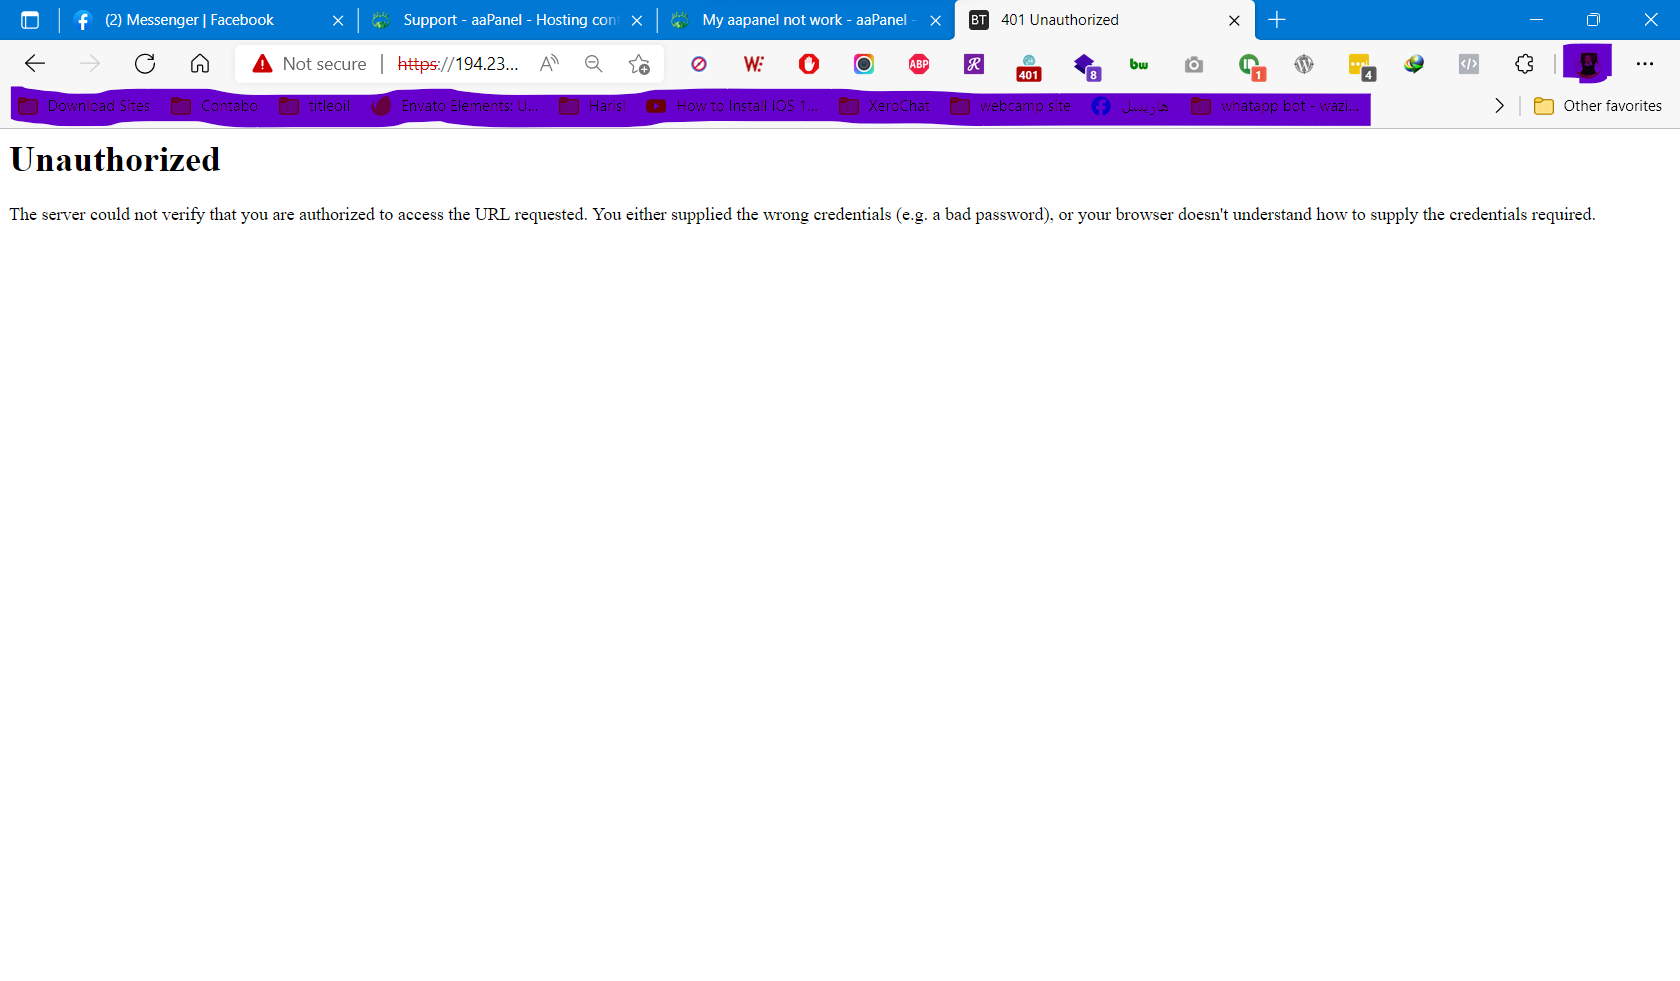This screenshot has height=981, width=1680.
Task: Reload the current page
Action: click(145, 63)
